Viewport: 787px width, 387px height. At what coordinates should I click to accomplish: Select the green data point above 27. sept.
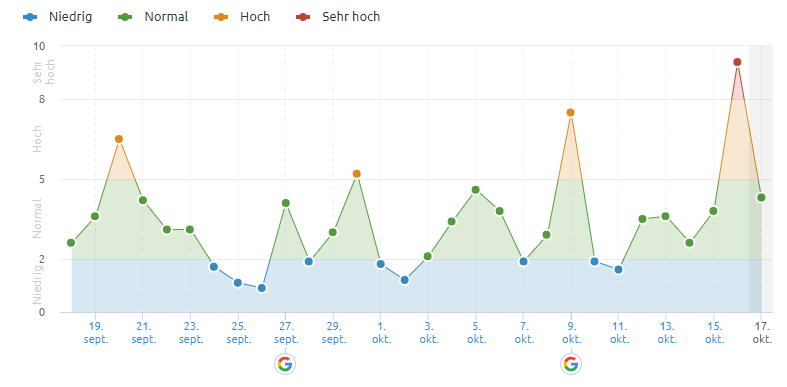click(286, 203)
